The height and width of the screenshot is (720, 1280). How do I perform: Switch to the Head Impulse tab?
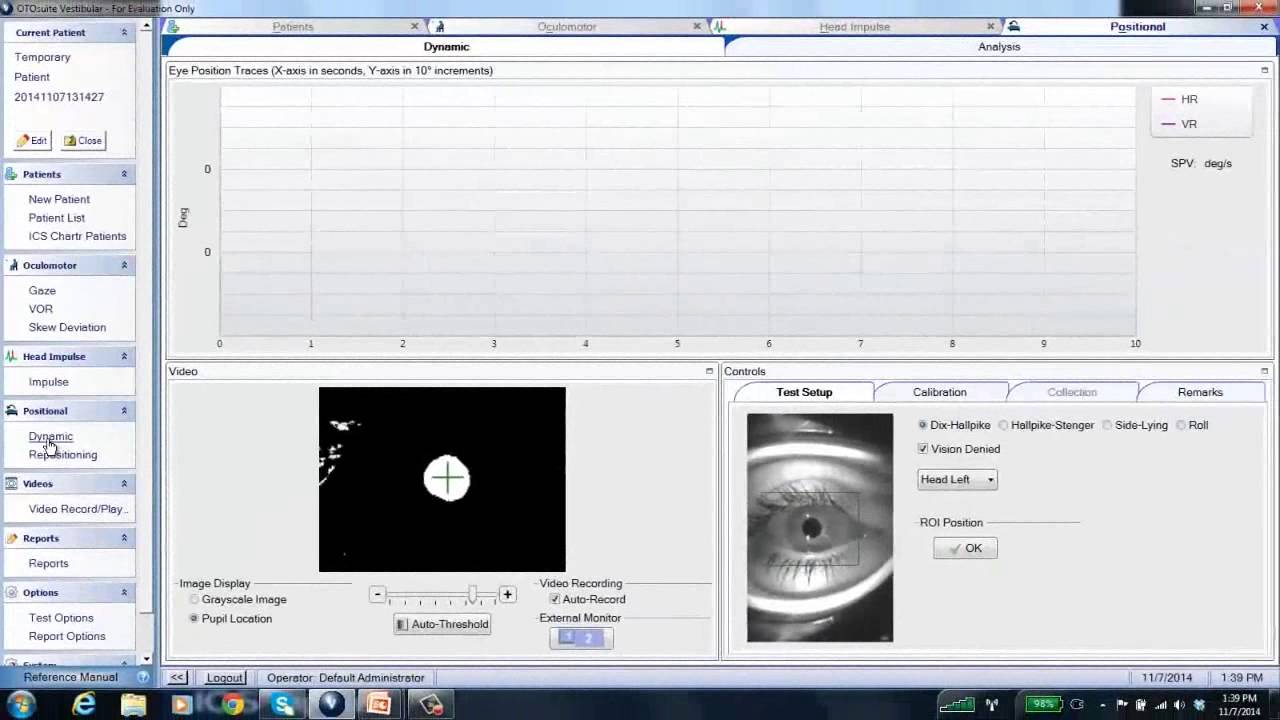854,27
